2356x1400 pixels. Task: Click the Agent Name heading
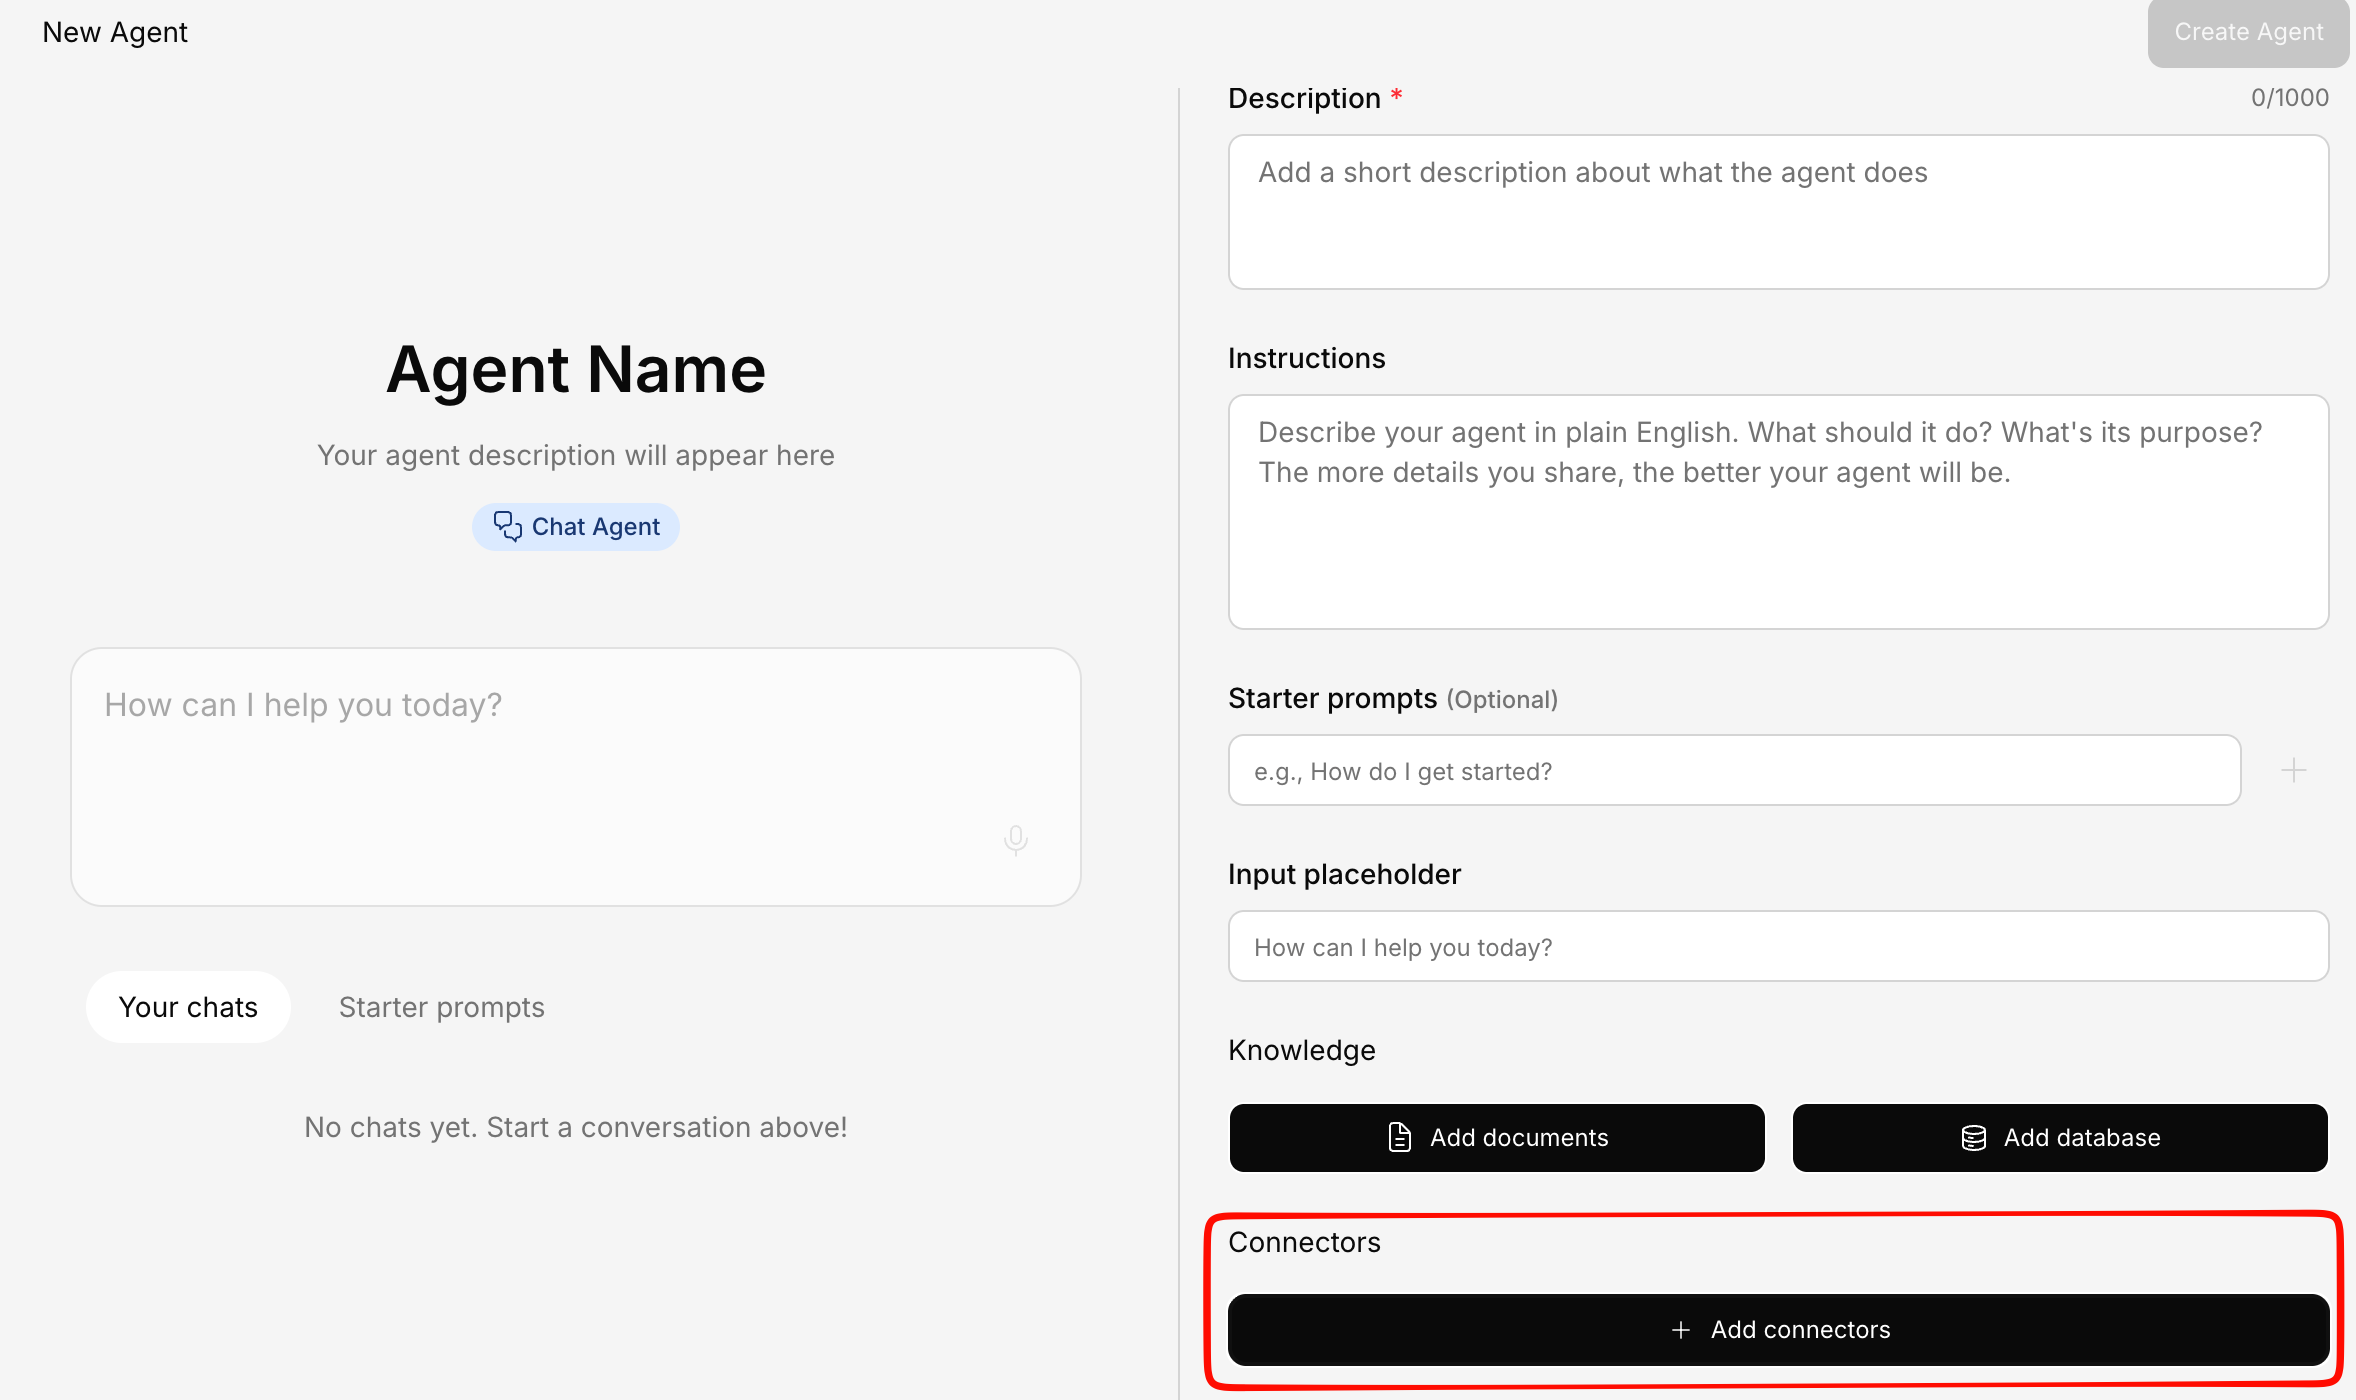[x=576, y=369]
